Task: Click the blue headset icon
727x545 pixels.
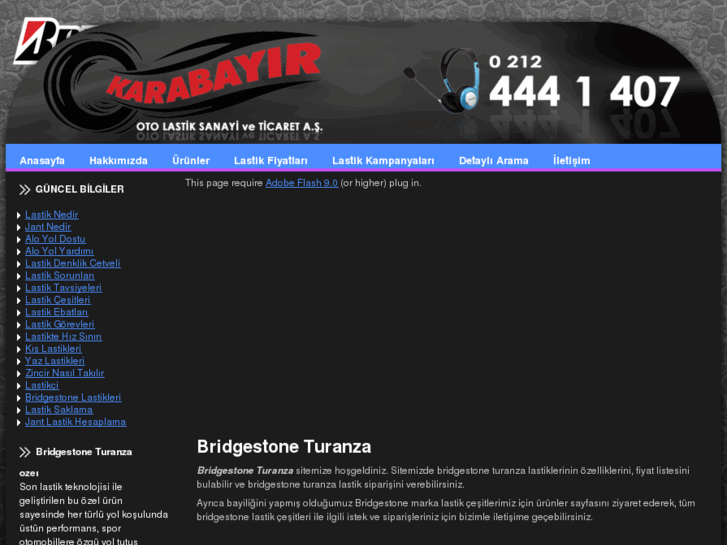Action: pos(442,80)
